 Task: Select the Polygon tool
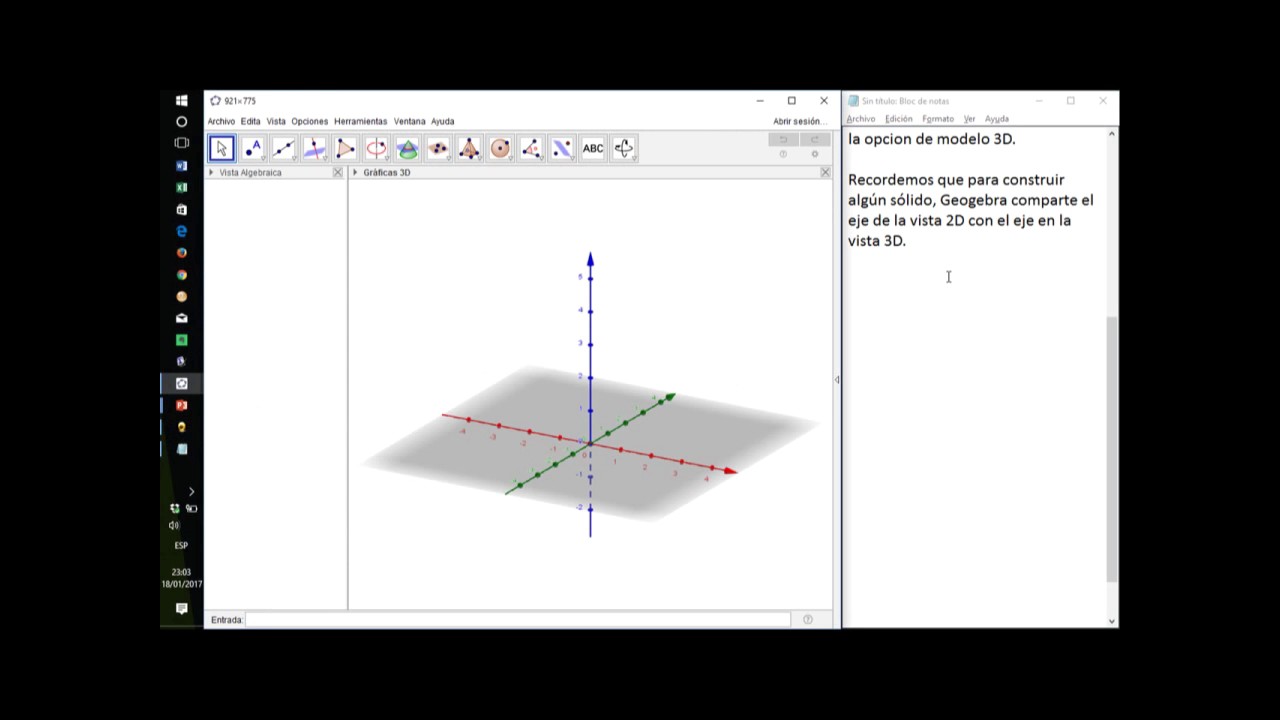[345, 149]
